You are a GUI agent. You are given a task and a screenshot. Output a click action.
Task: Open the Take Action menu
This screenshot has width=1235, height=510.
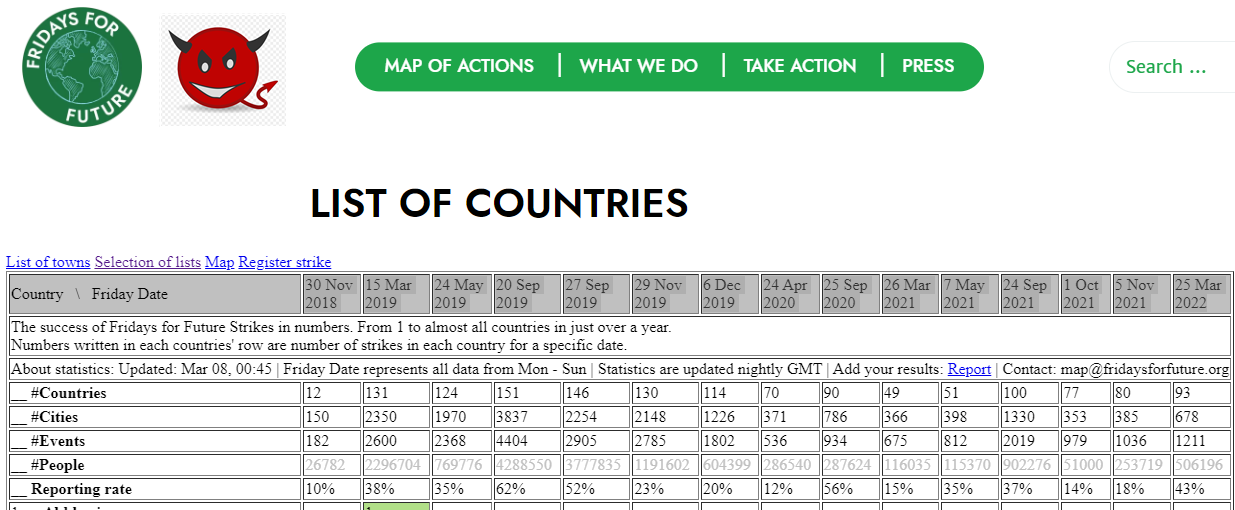800,66
